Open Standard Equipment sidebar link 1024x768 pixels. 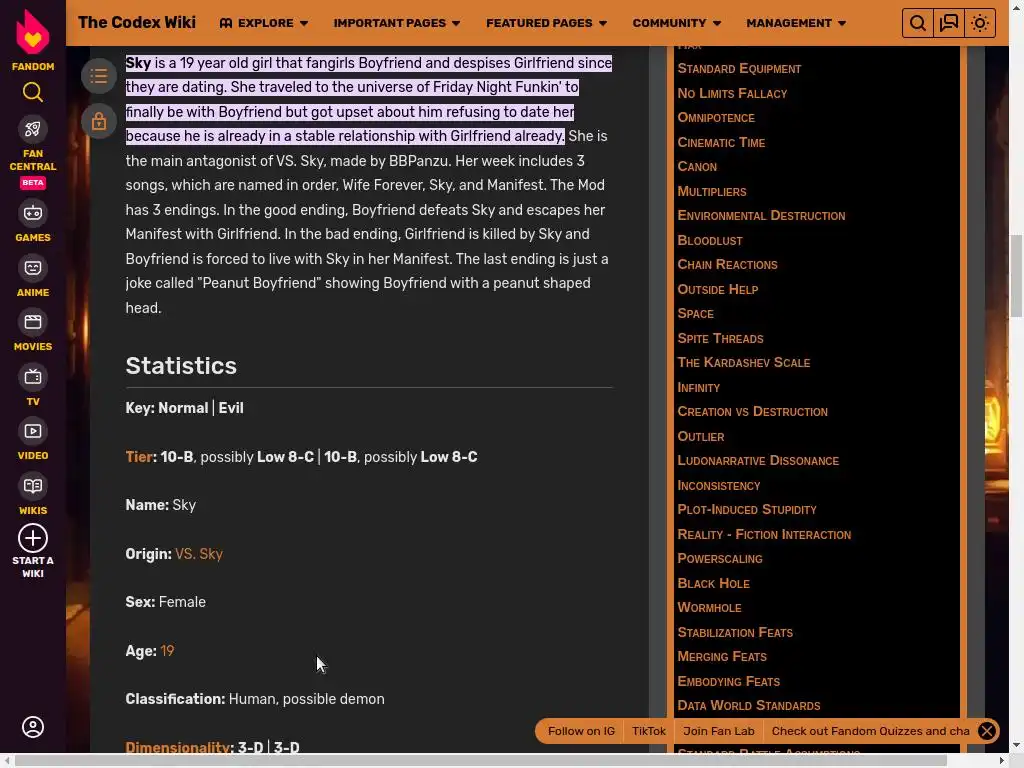click(x=739, y=69)
